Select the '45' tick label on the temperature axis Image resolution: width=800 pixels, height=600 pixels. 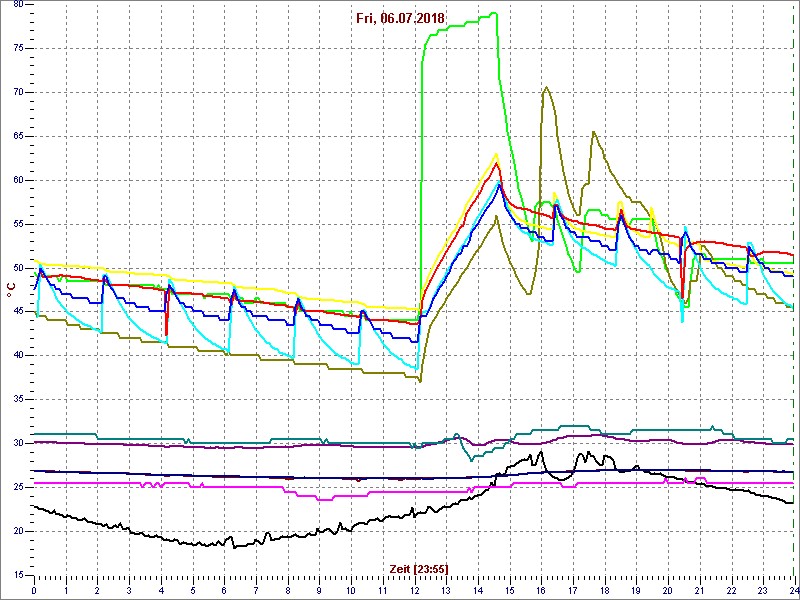coord(16,312)
